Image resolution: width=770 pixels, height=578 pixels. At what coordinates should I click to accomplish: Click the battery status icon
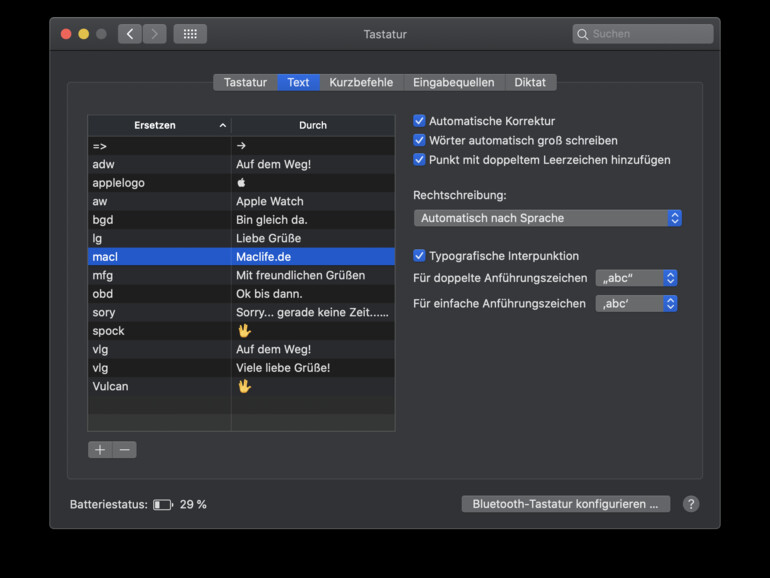[163, 505]
